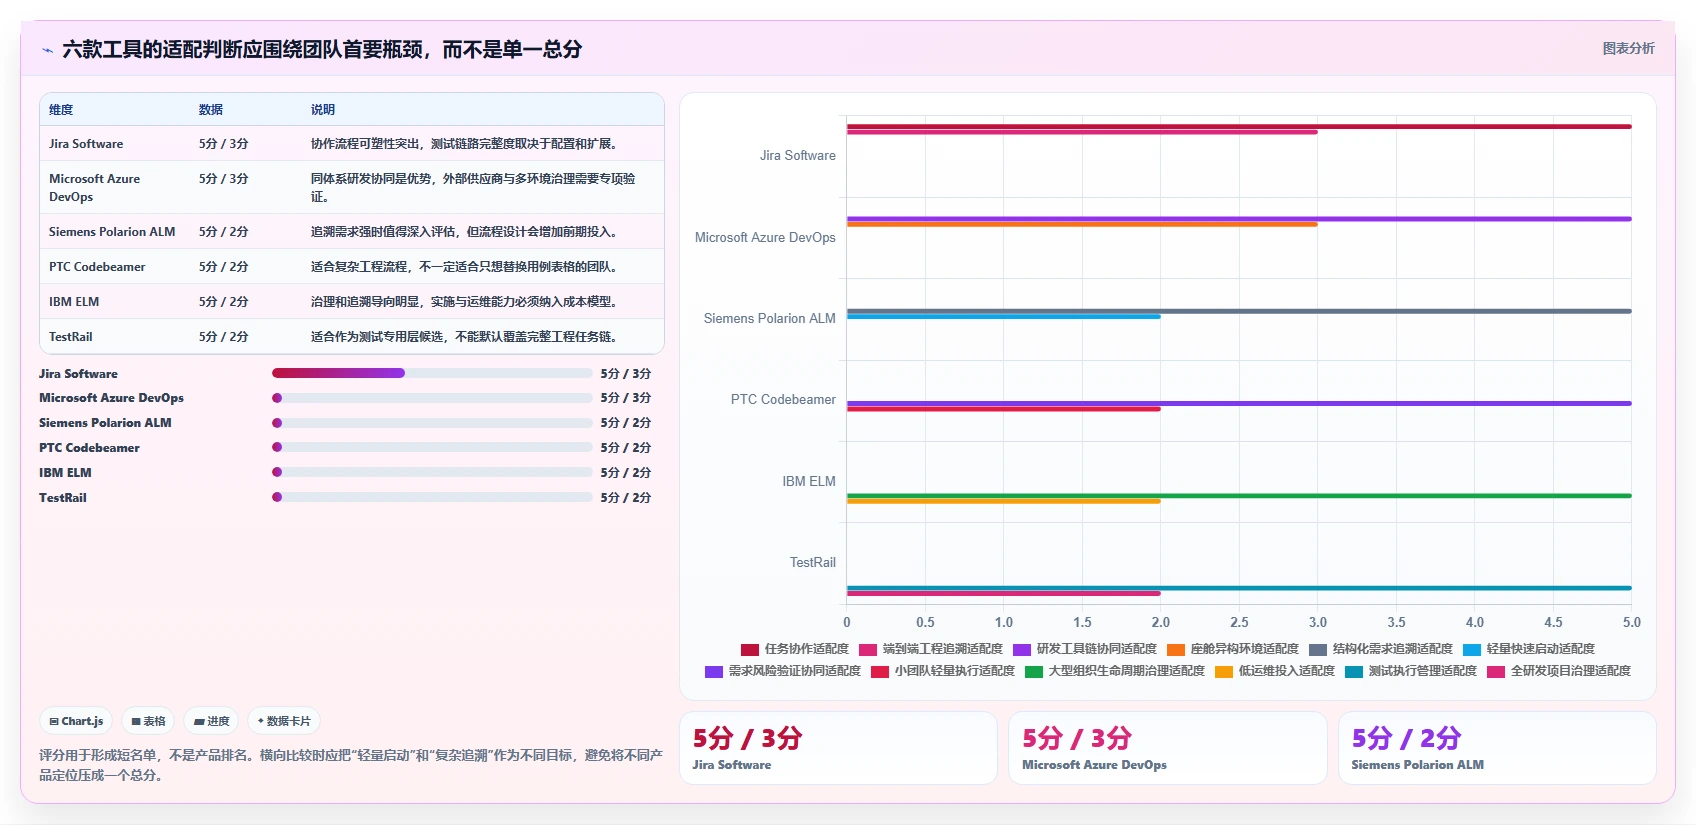Screen dimensions: 1696x825
Task: Open the Jira Software 5分 / 3分 data card
Action: (x=838, y=748)
